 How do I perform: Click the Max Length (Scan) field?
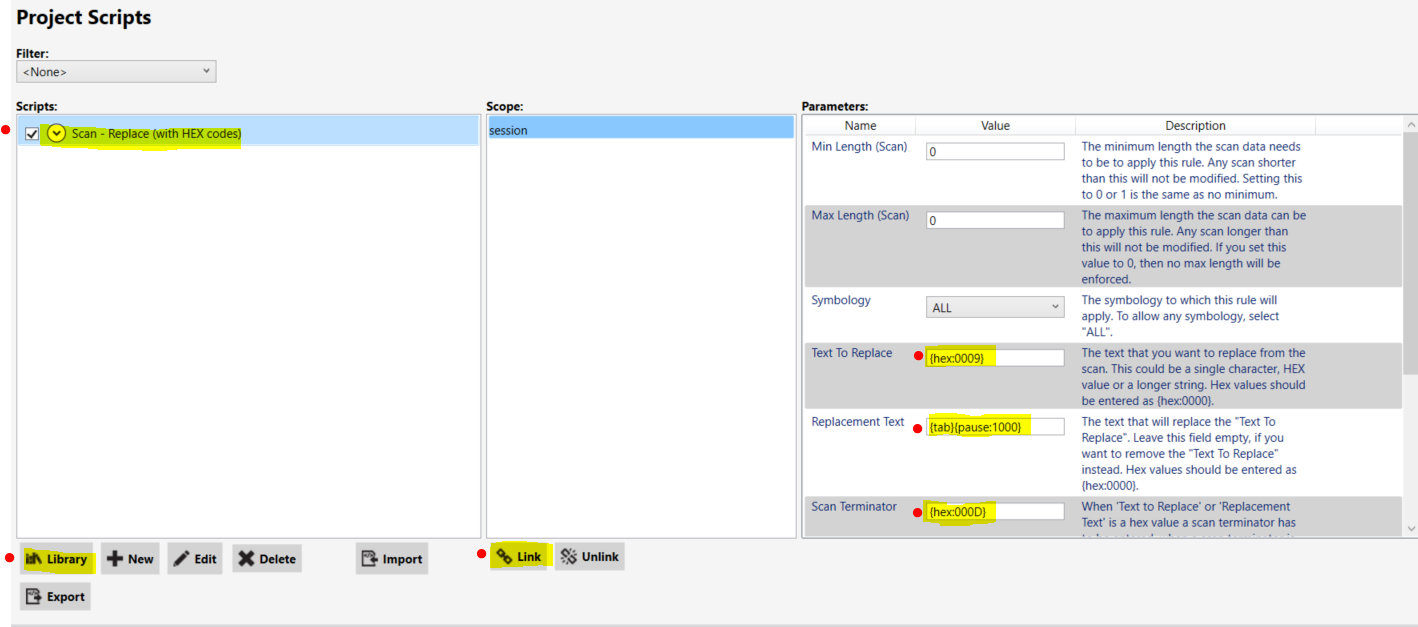[994, 220]
